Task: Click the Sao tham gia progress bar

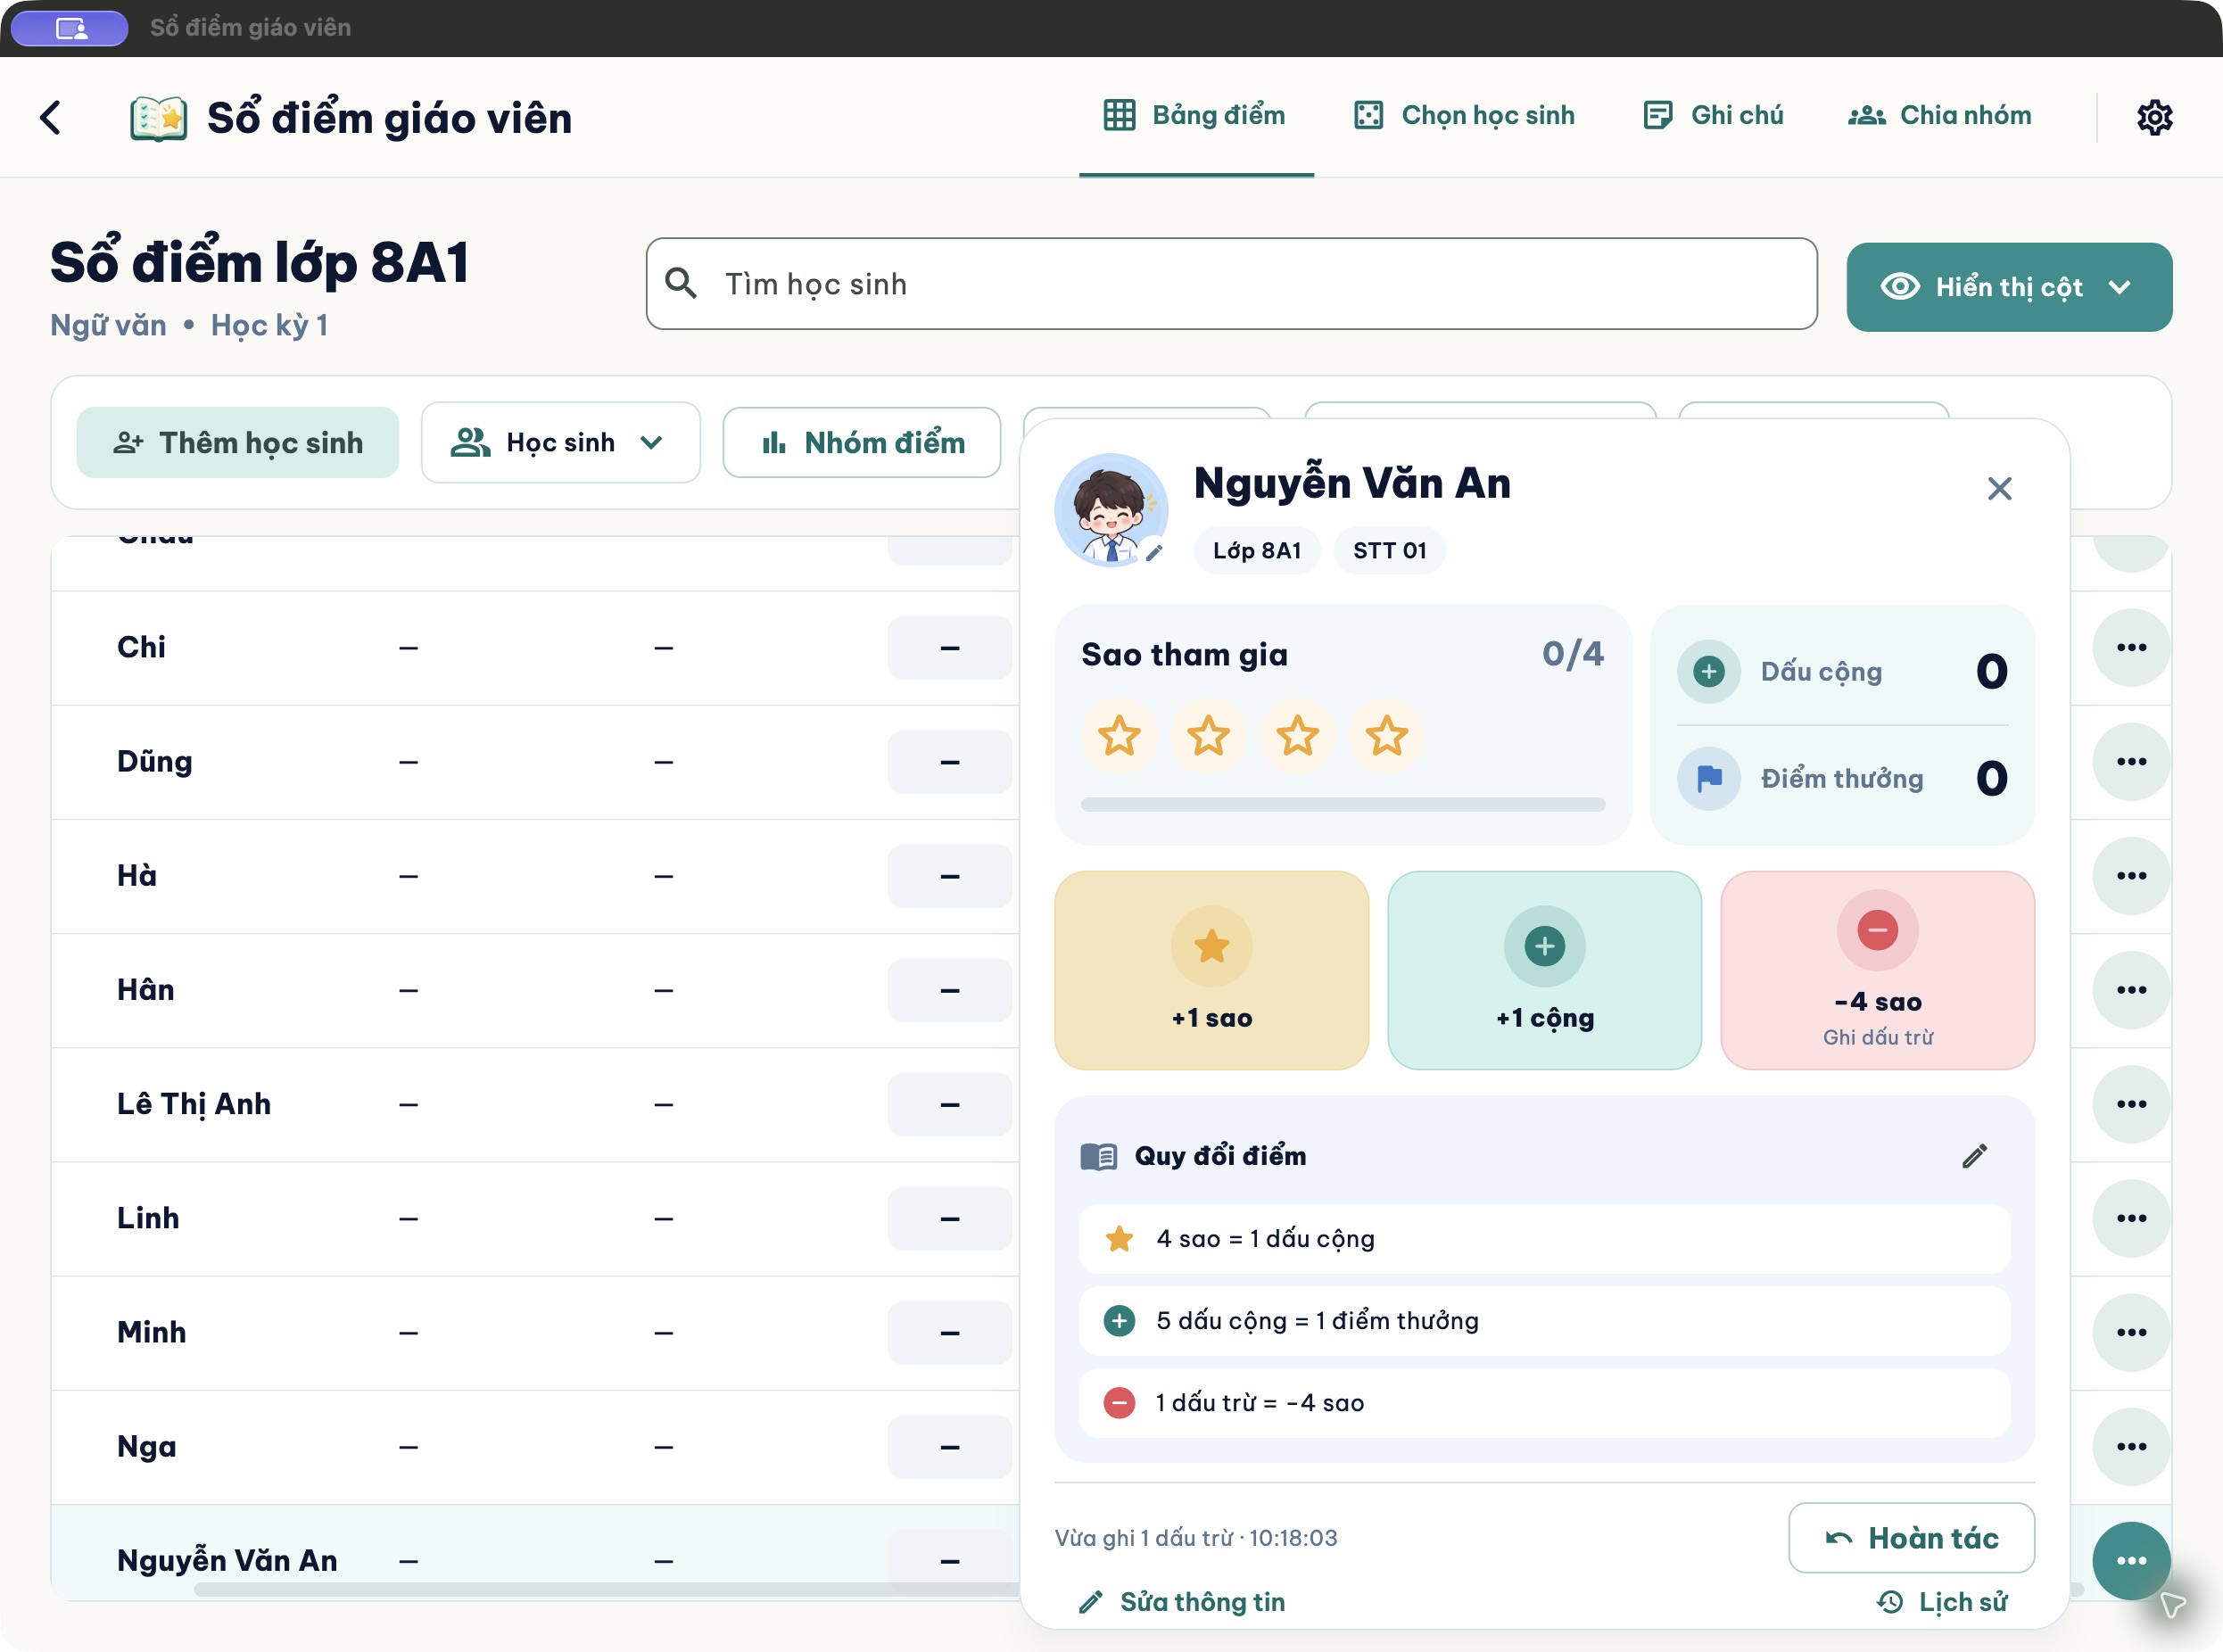Action: (x=1342, y=805)
